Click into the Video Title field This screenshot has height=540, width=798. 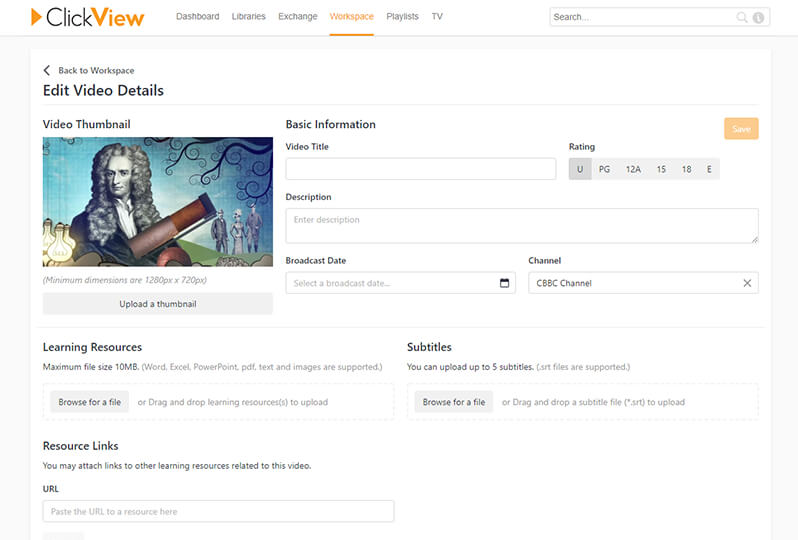[420, 169]
